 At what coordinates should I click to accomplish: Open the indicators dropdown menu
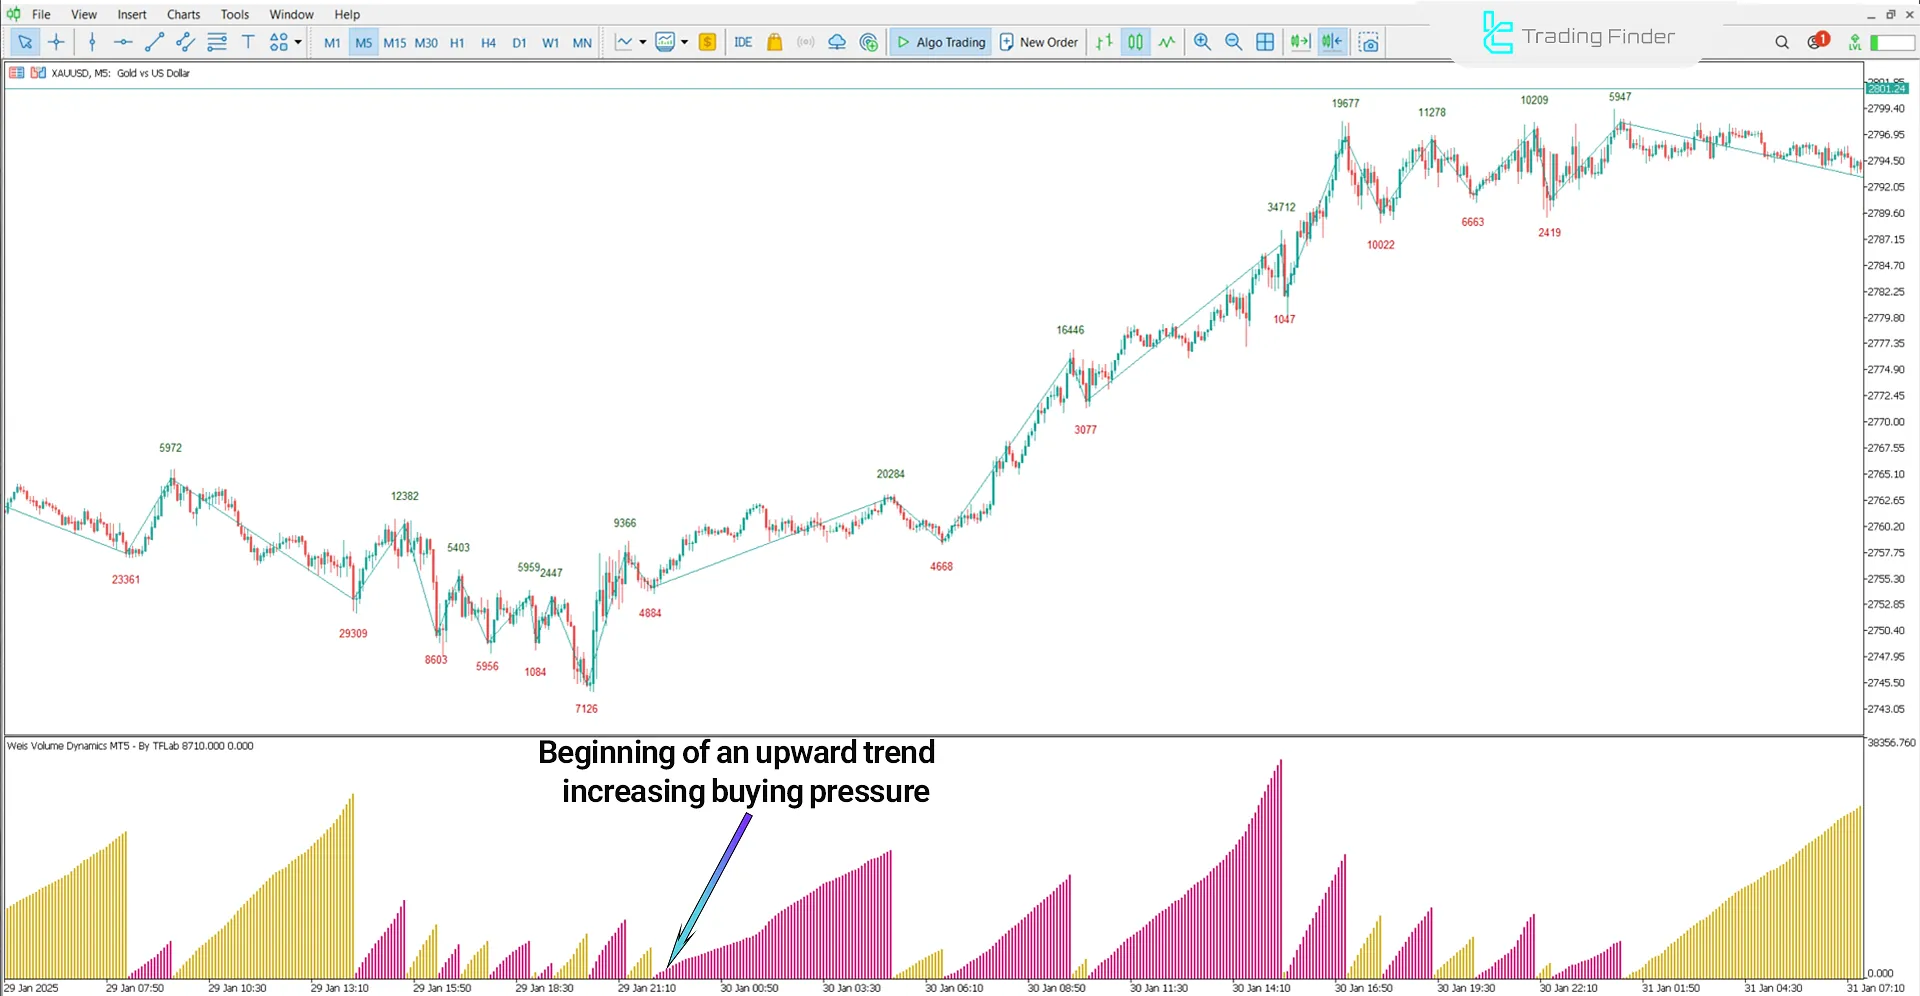(684, 42)
